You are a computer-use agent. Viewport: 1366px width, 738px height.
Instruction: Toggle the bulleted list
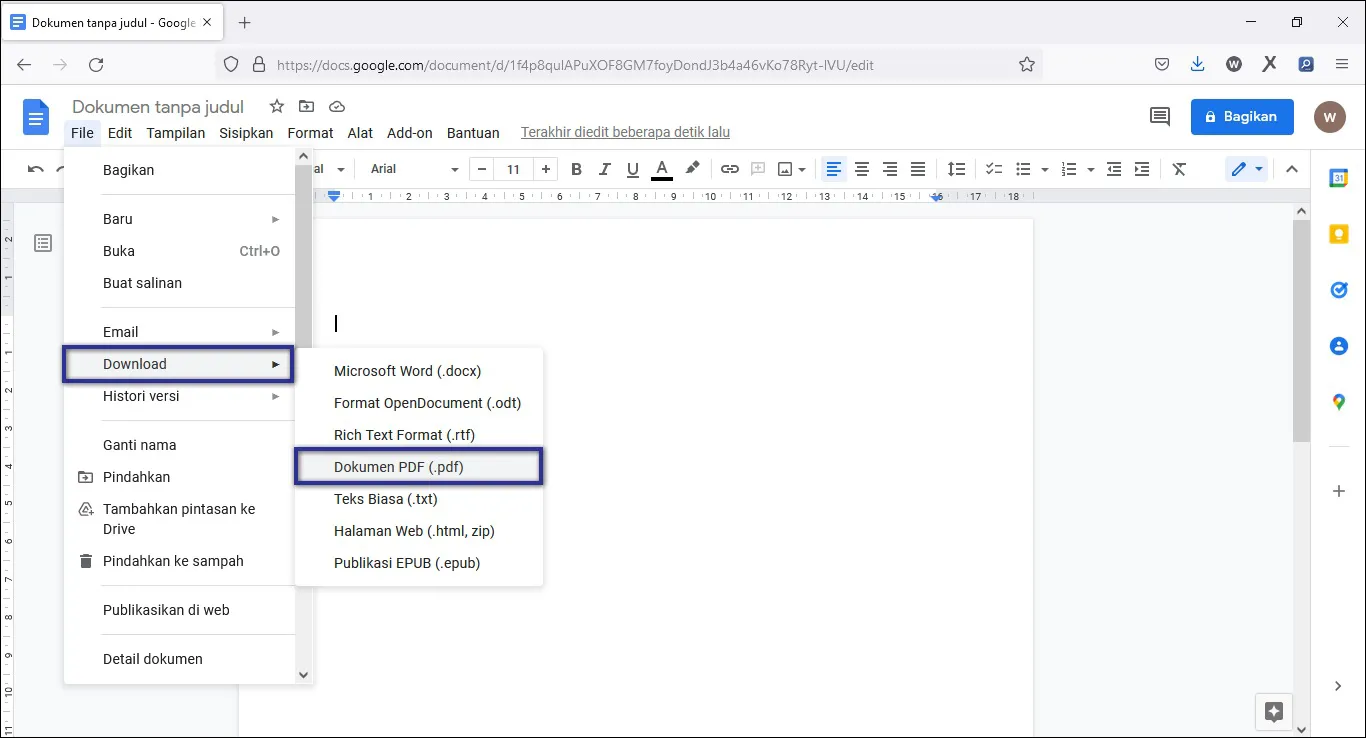click(x=1022, y=168)
